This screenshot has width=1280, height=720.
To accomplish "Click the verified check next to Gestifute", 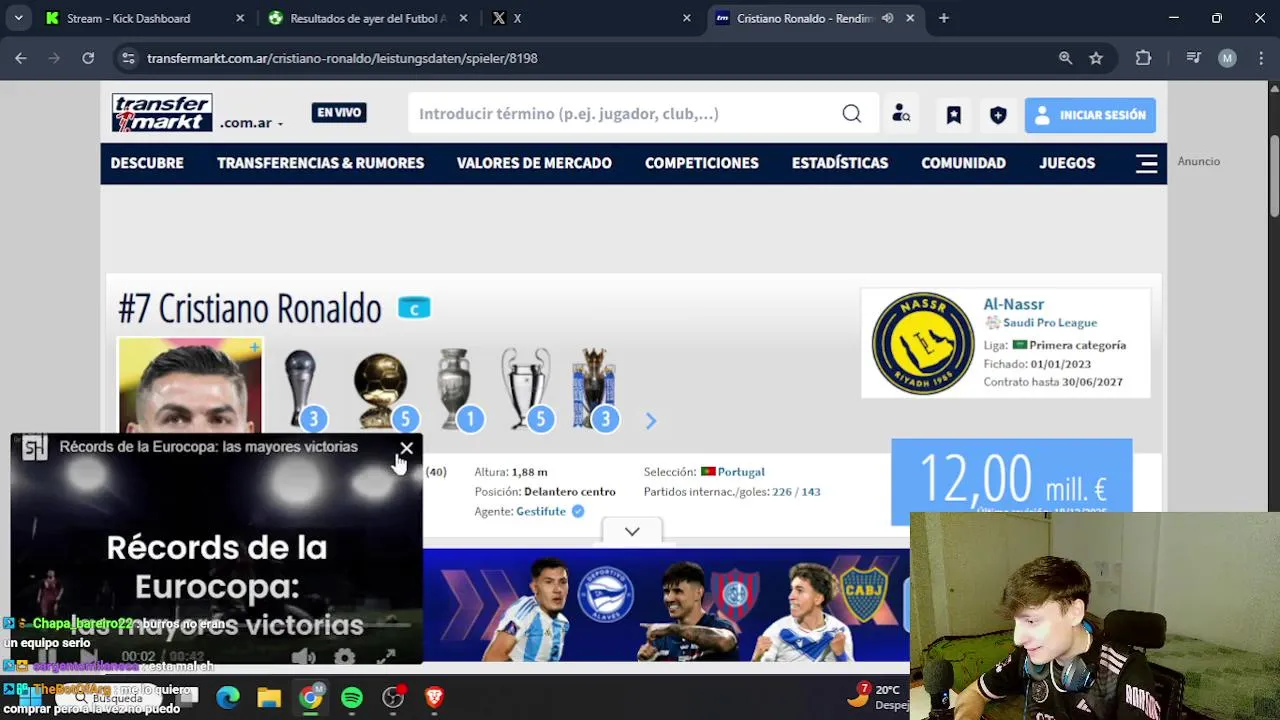I will pyautogui.click(x=577, y=511).
